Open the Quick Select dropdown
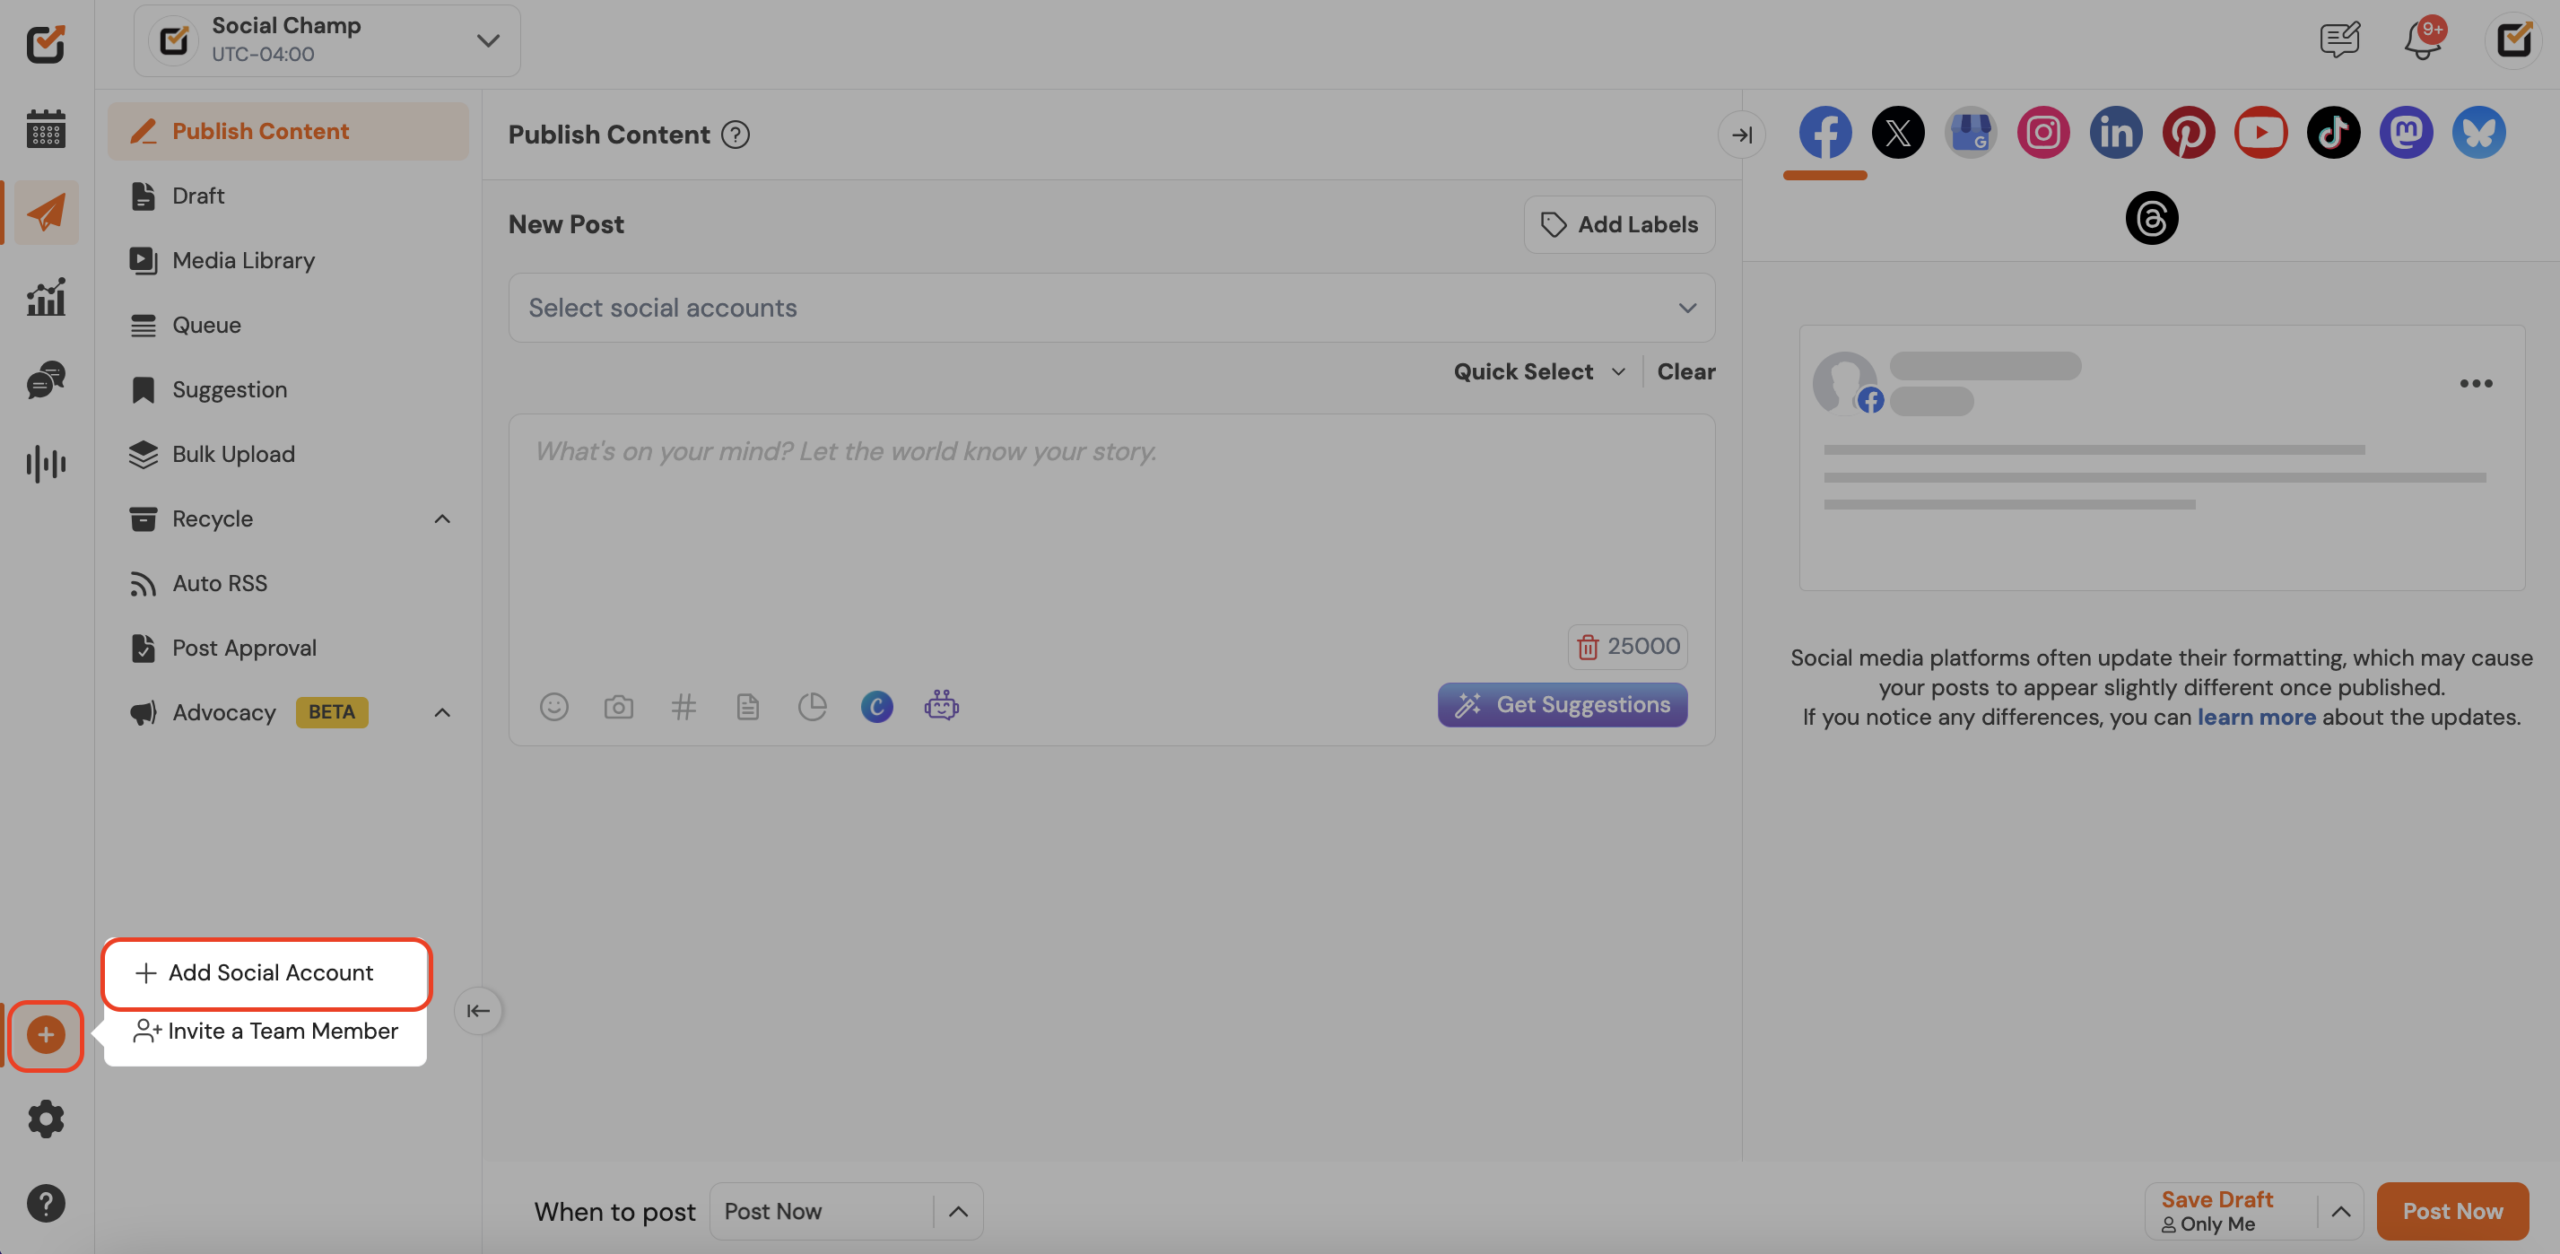 pyautogui.click(x=1538, y=372)
